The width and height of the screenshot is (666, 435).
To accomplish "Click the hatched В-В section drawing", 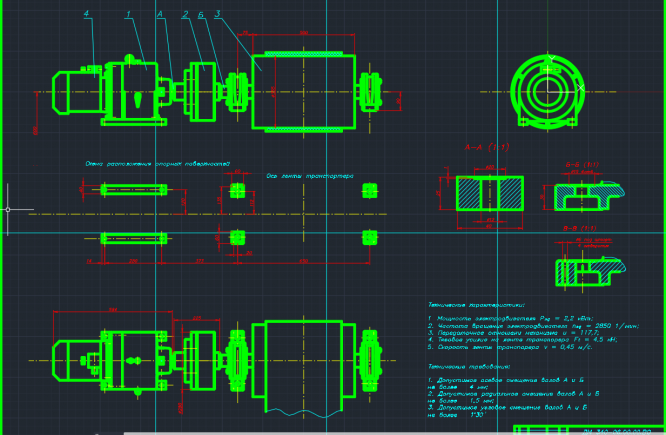I will [590, 272].
